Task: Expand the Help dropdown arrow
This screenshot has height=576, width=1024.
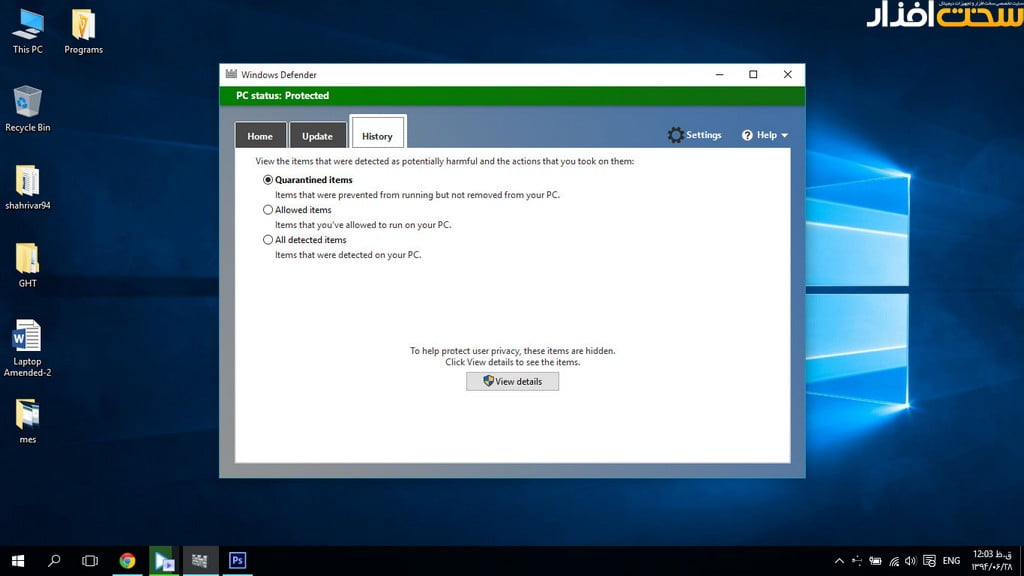Action: point(784,135)
